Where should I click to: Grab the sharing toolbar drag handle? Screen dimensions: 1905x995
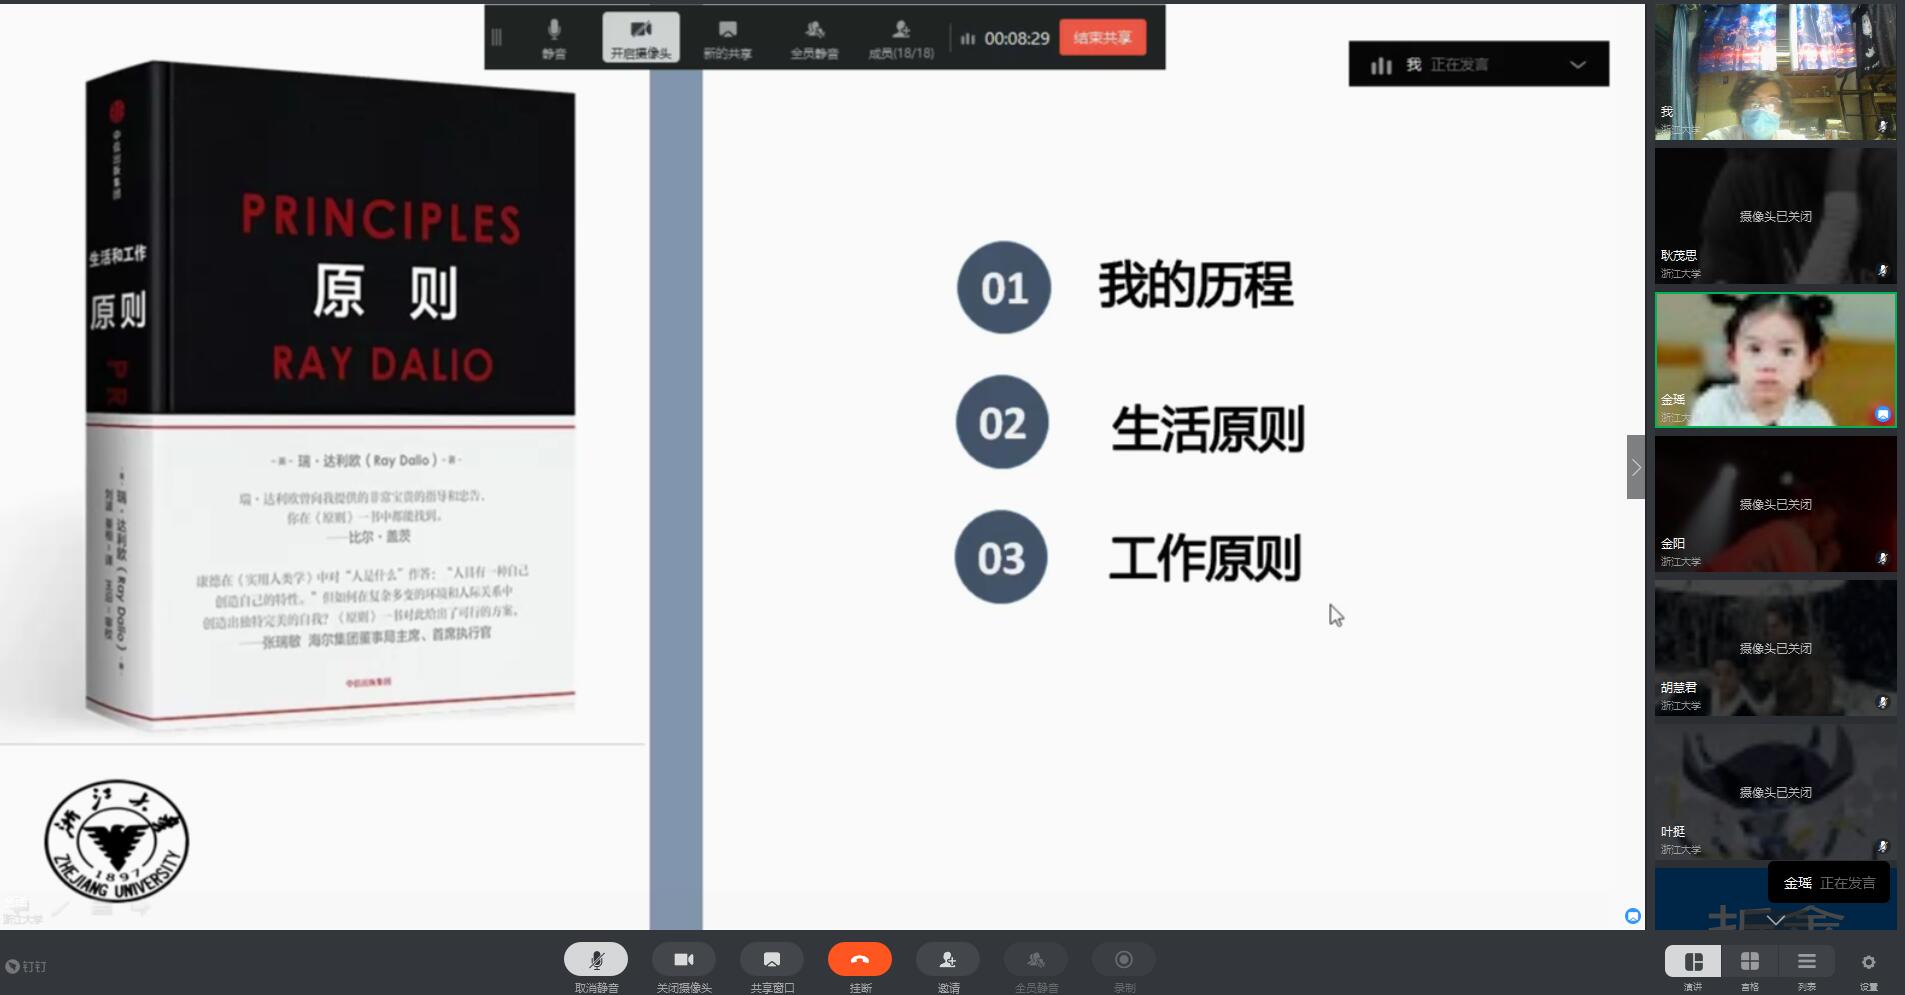[x=497, y=38]
